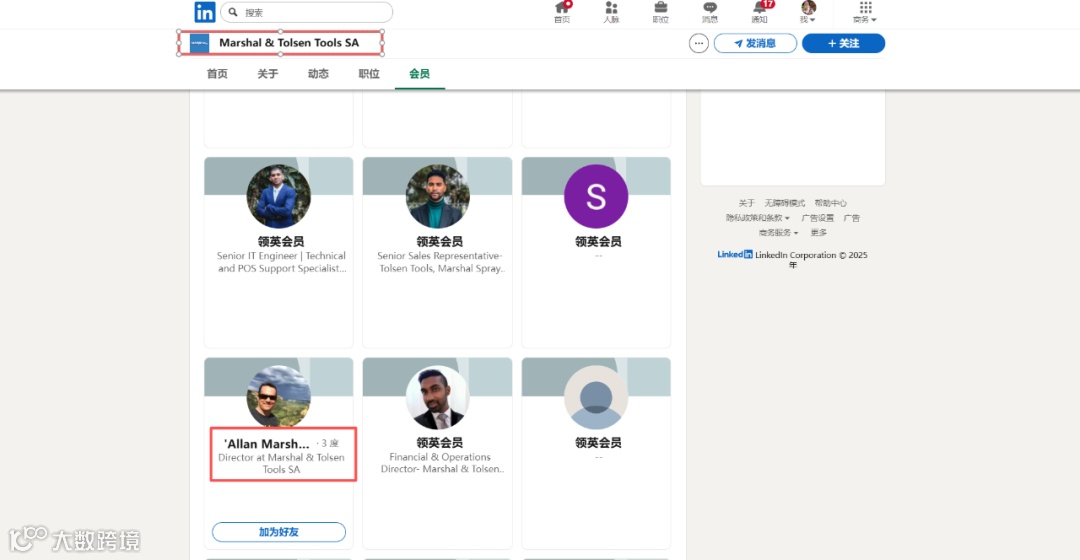Open the Me profile avatar menu
This screenshot has width=1080, height=560.
tap(808, 12)
